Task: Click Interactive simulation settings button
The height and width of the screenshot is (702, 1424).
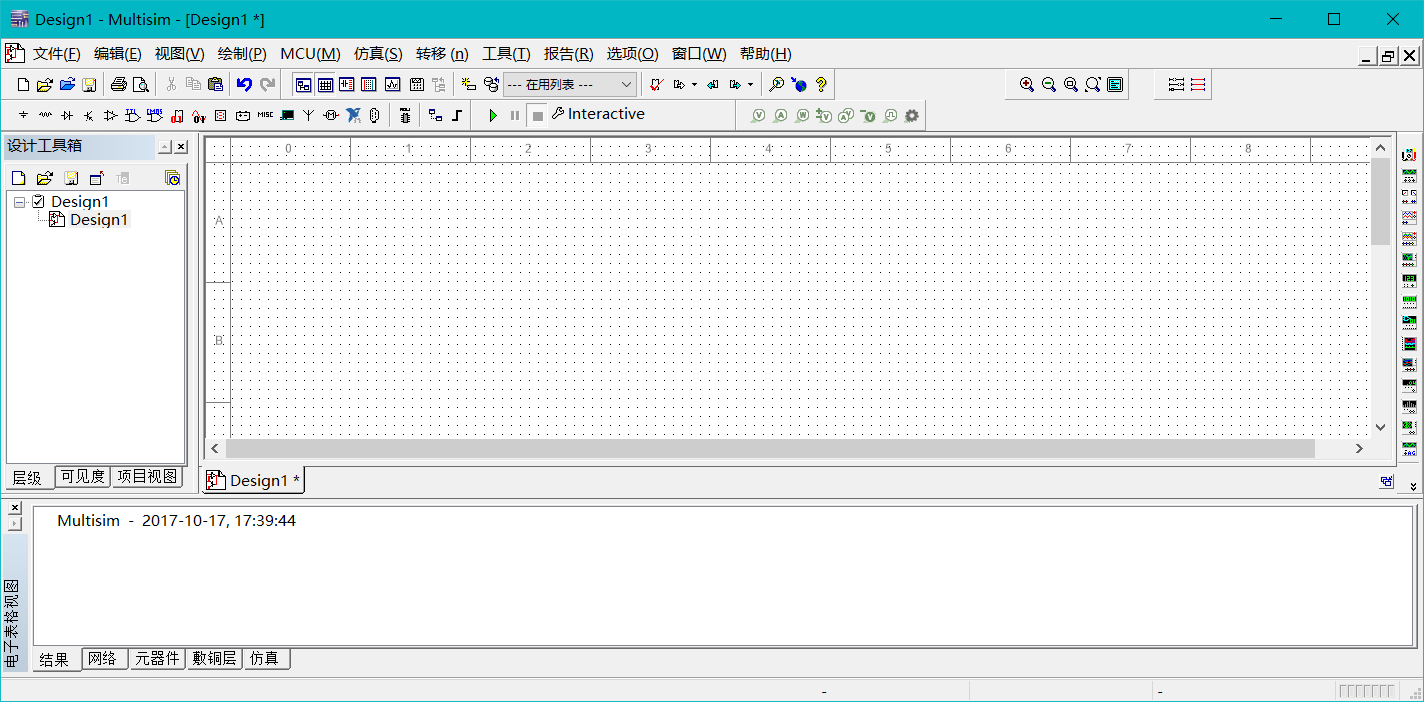Action: click(x=597, y=114)
